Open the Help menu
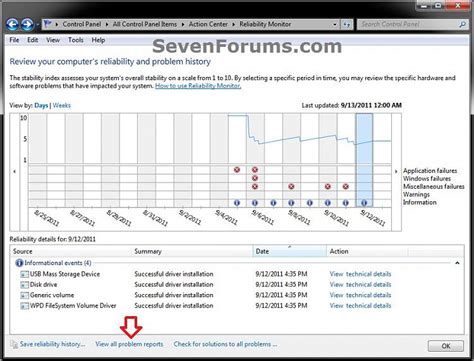 98,40
